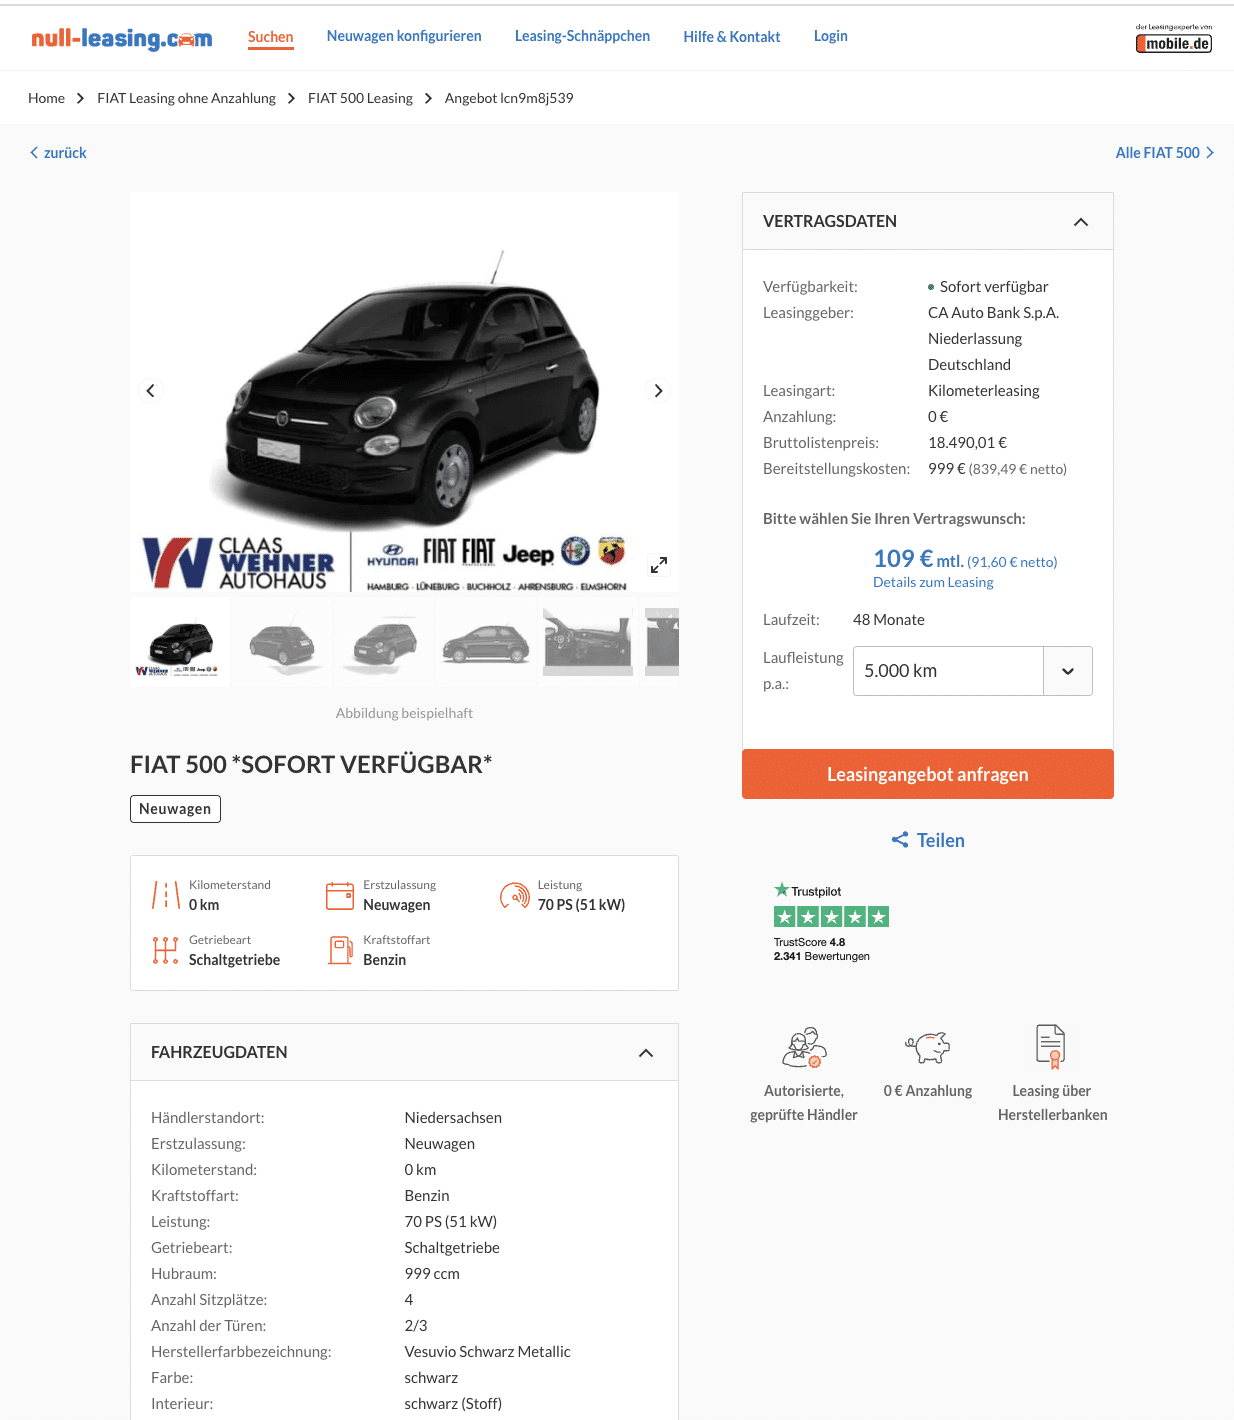Show previous car photo with left arrow
This screenshot has width=1234, height=1420.
pos(150,391)
